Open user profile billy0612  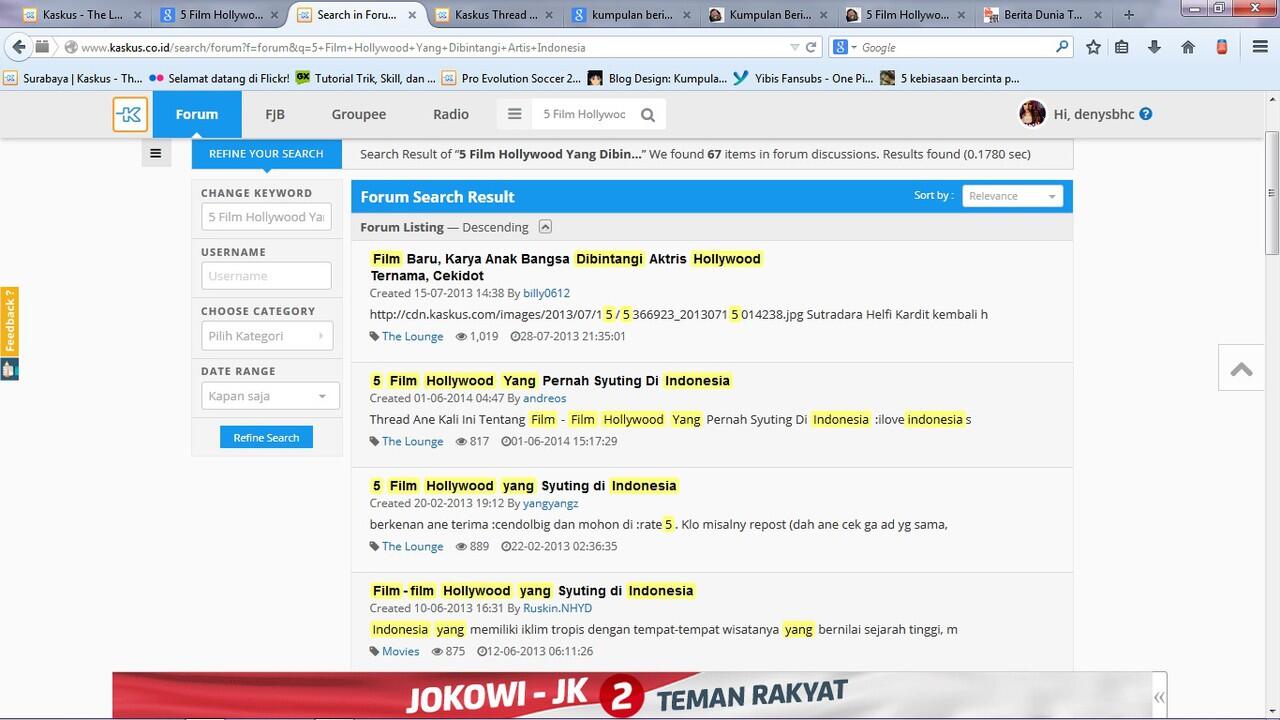pos(546,293)
